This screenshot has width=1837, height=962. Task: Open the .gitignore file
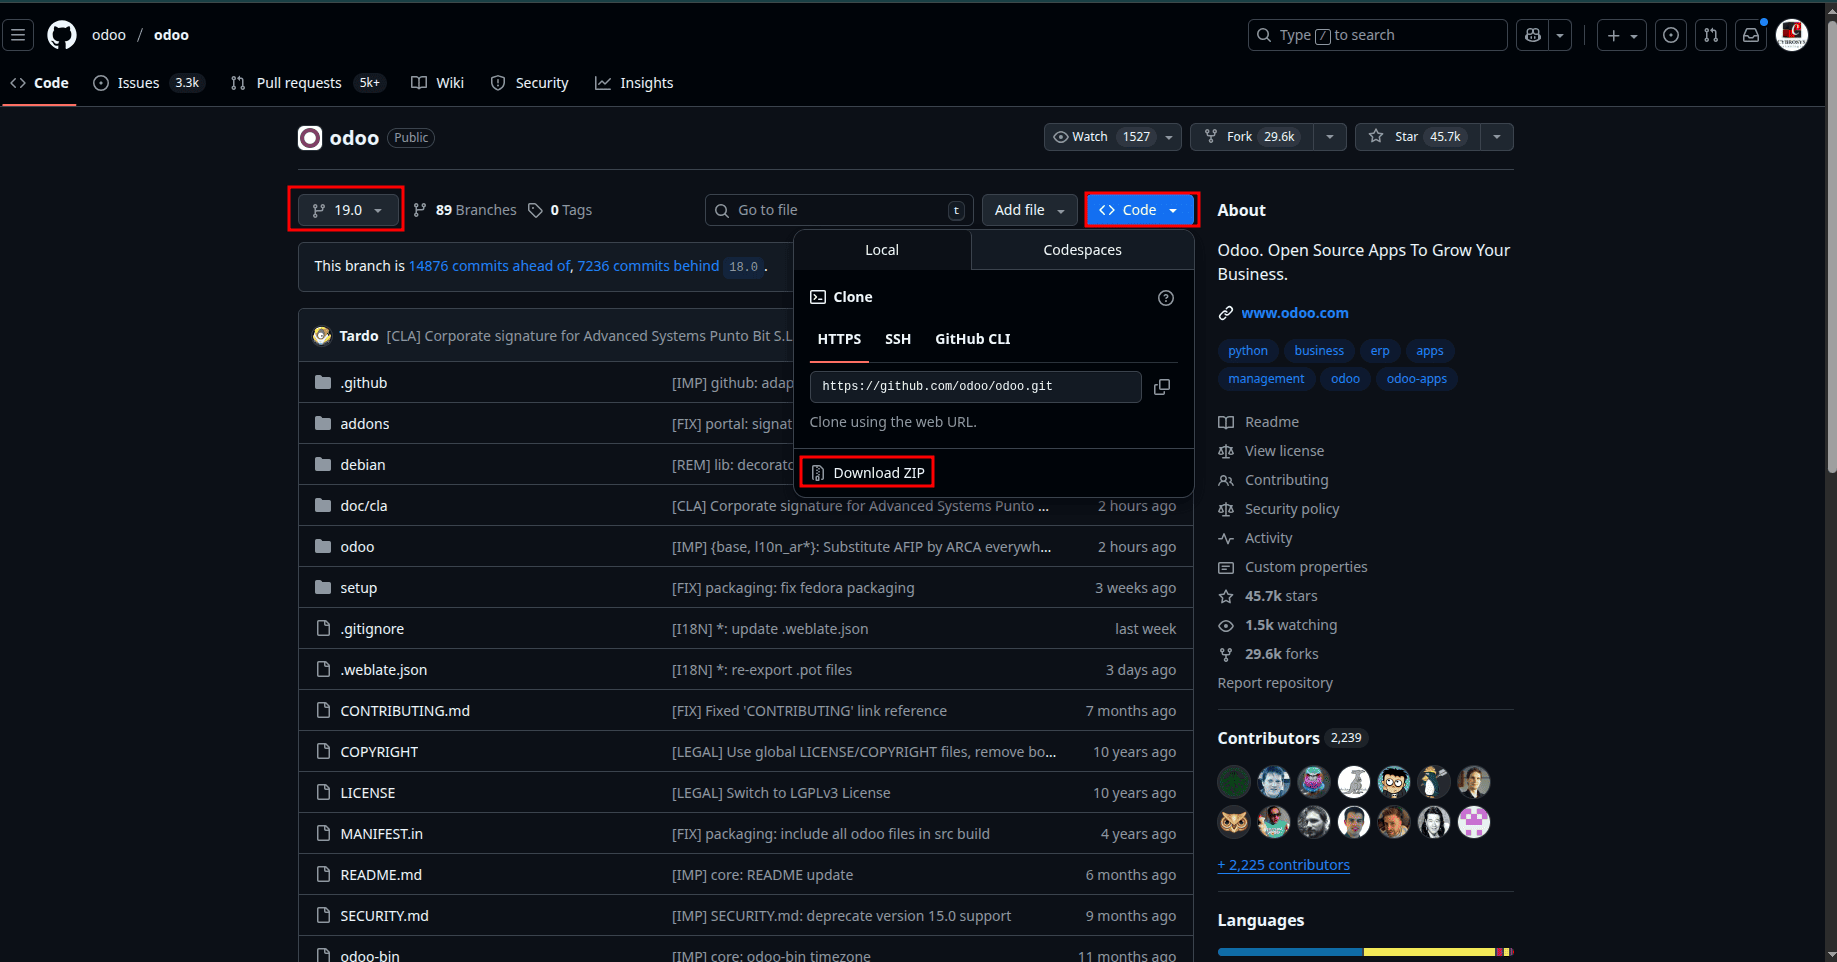[x=372, y=629]
